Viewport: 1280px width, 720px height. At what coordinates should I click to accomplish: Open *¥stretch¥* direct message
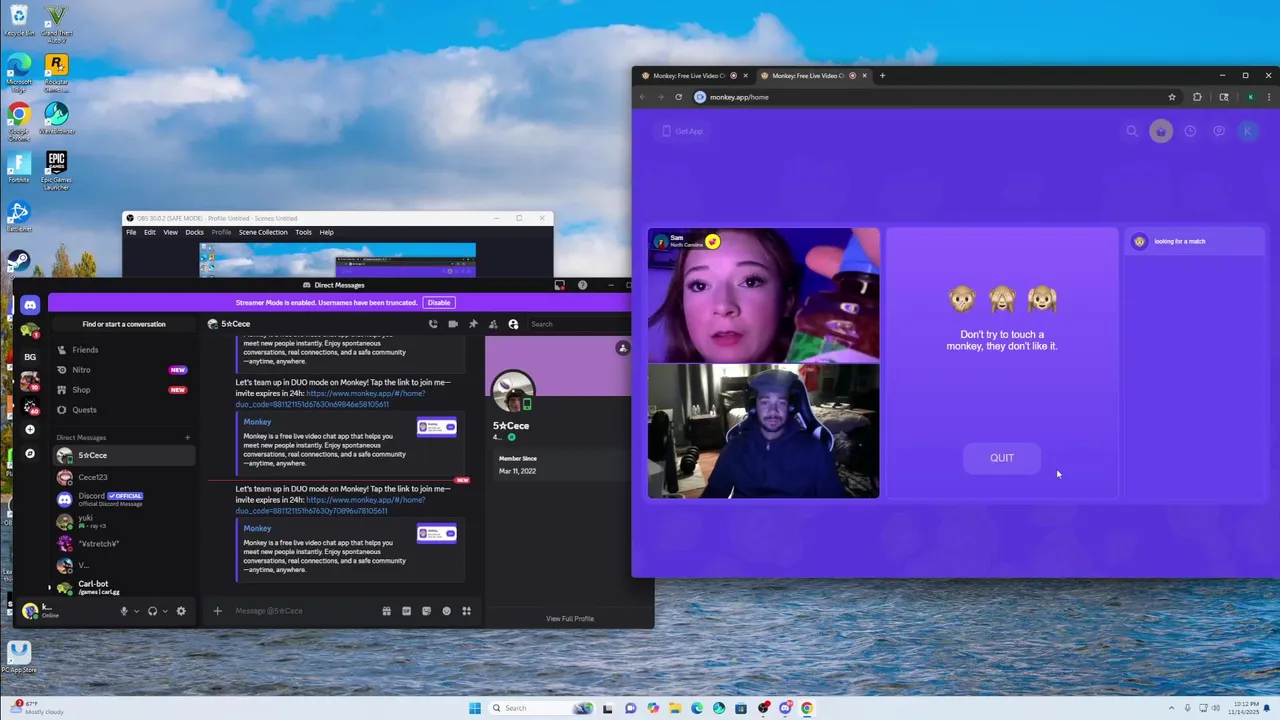point(122,544)
